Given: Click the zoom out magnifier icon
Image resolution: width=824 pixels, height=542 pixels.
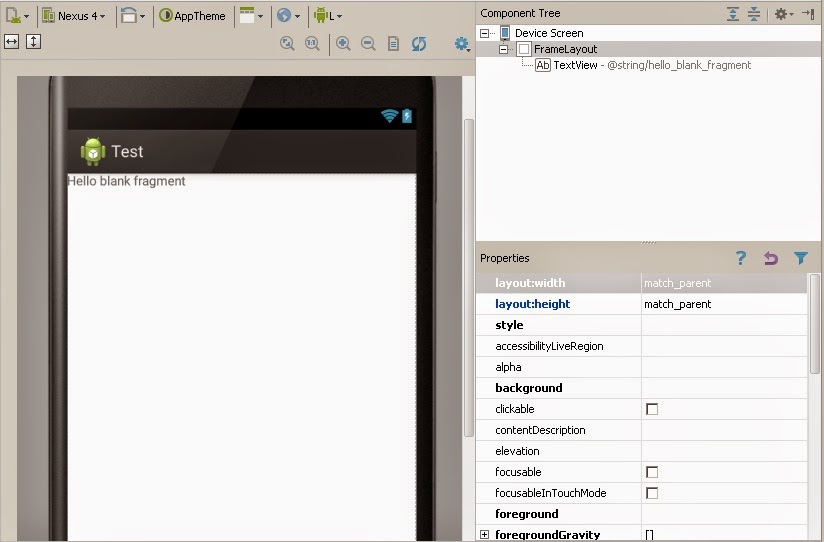Looking at the screenshot, I should click(368, 44).
